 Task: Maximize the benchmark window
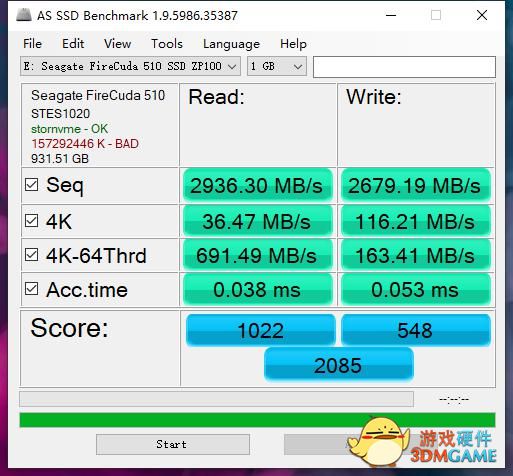(436, 15)
